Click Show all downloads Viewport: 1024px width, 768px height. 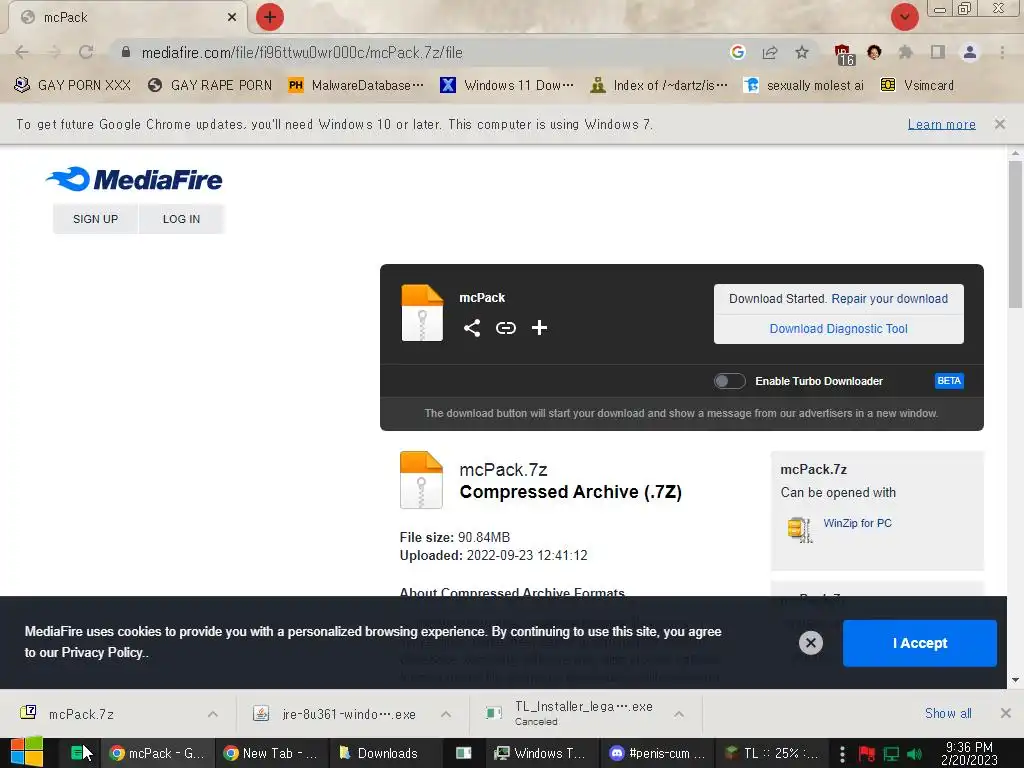tap(948, 713)
